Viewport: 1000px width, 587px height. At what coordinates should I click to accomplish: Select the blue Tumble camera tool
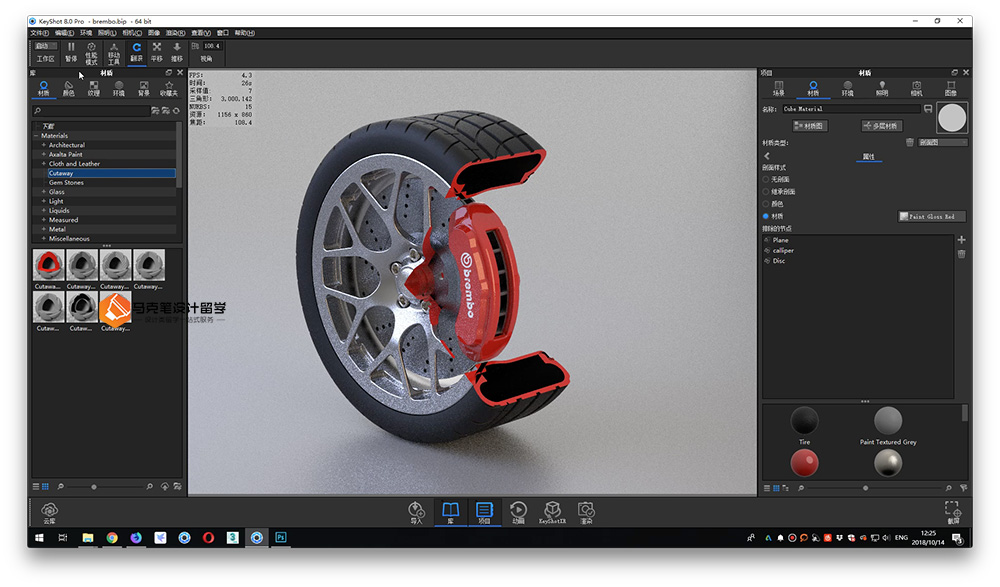136,52
